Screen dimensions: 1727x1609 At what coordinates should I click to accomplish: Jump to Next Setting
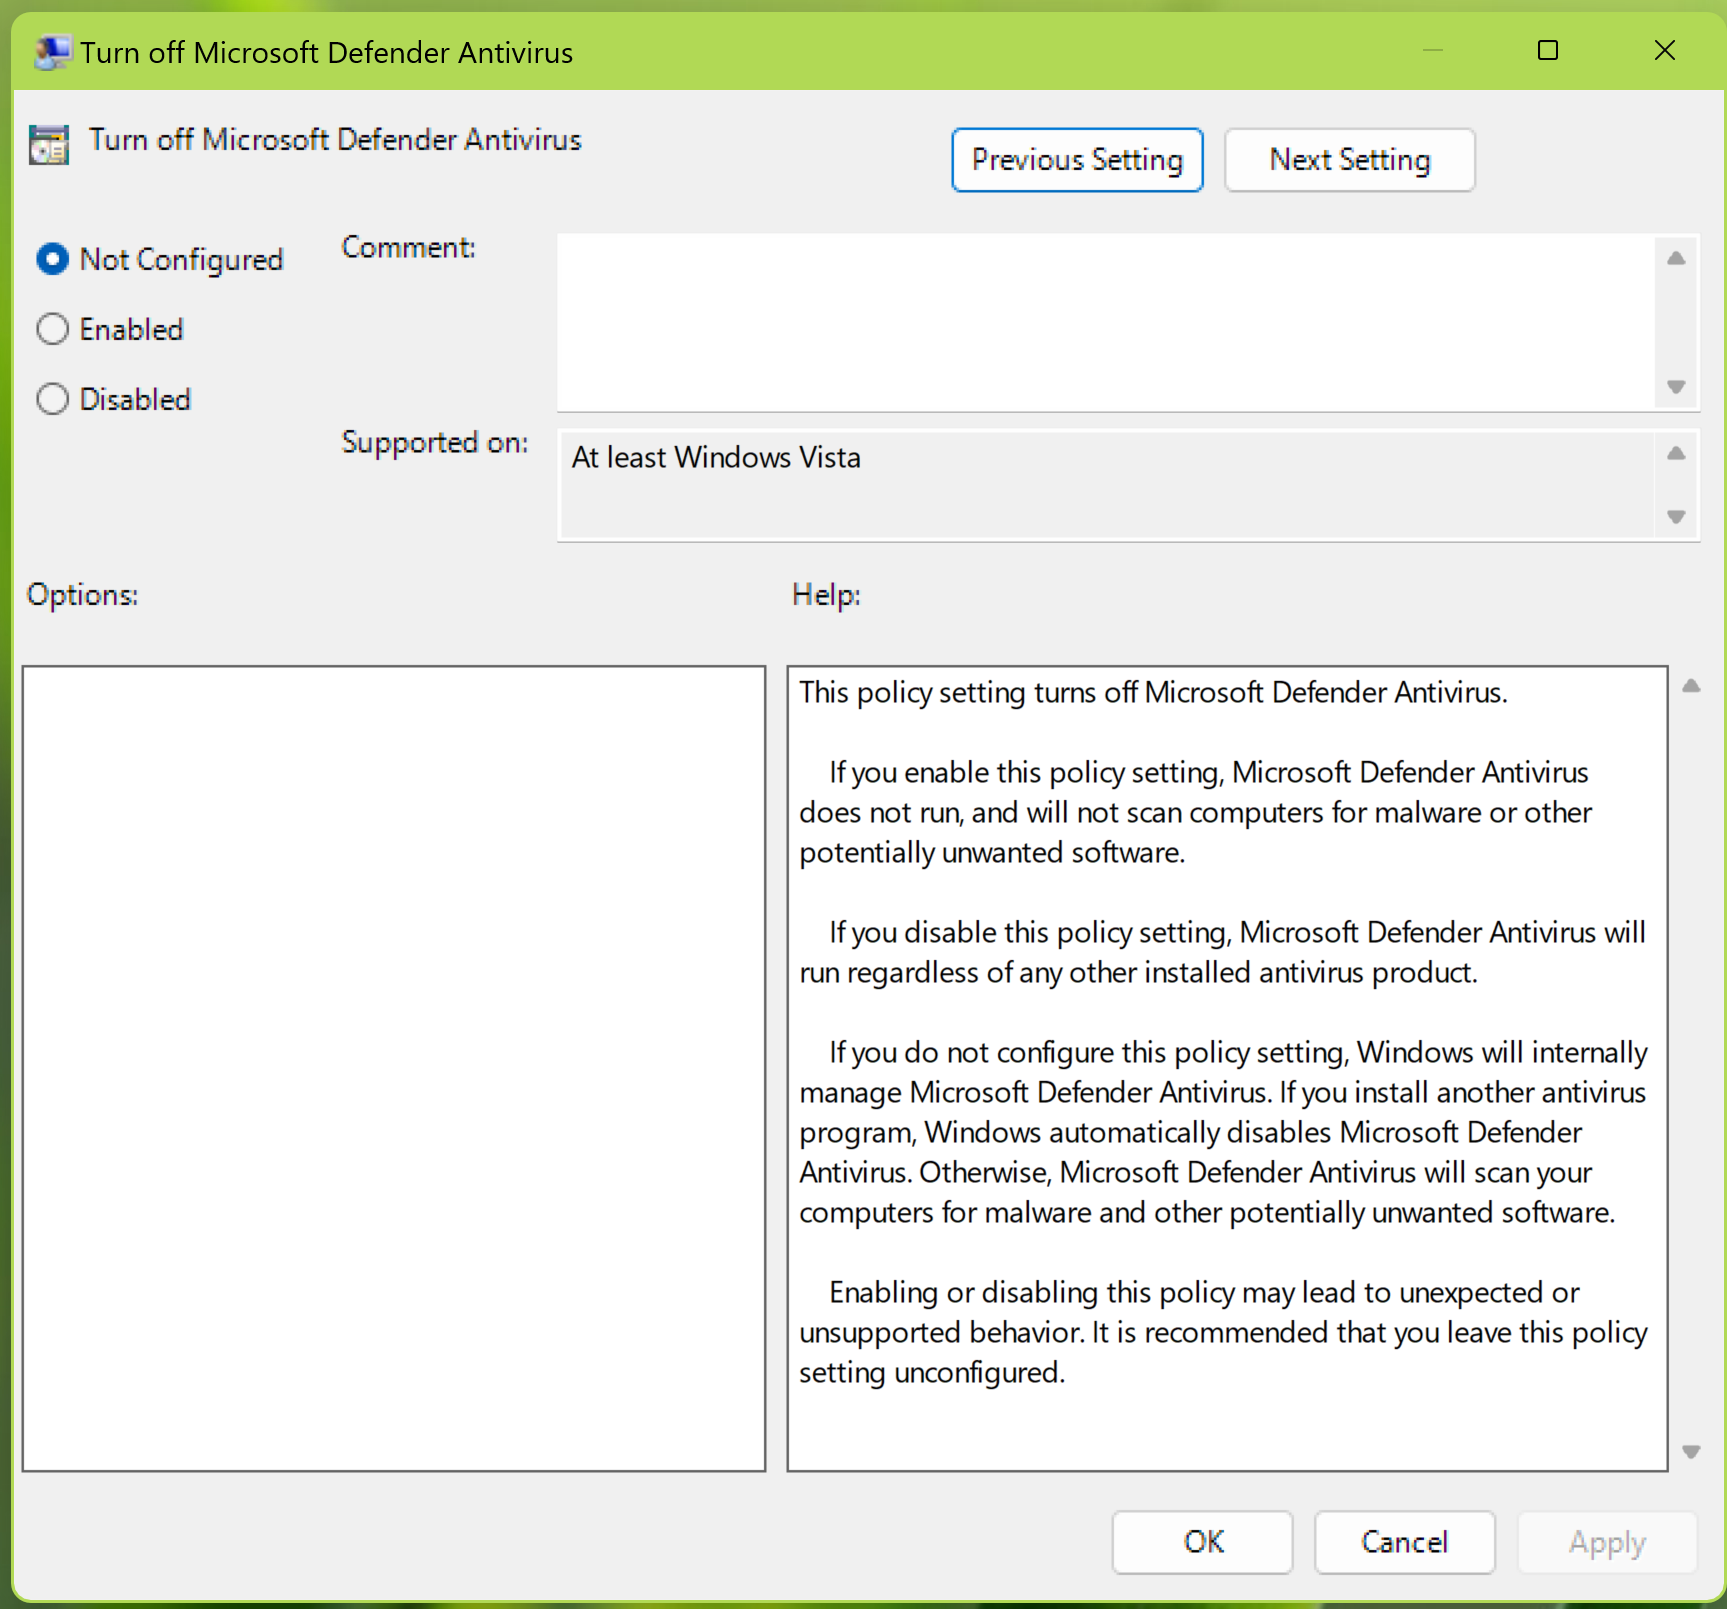coord(1349,160)
